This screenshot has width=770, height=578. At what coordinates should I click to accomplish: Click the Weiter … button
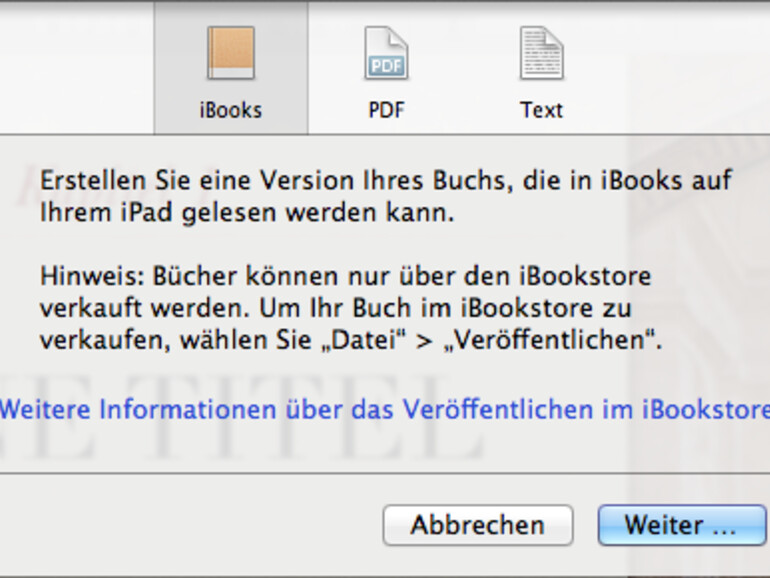point(682,525)
